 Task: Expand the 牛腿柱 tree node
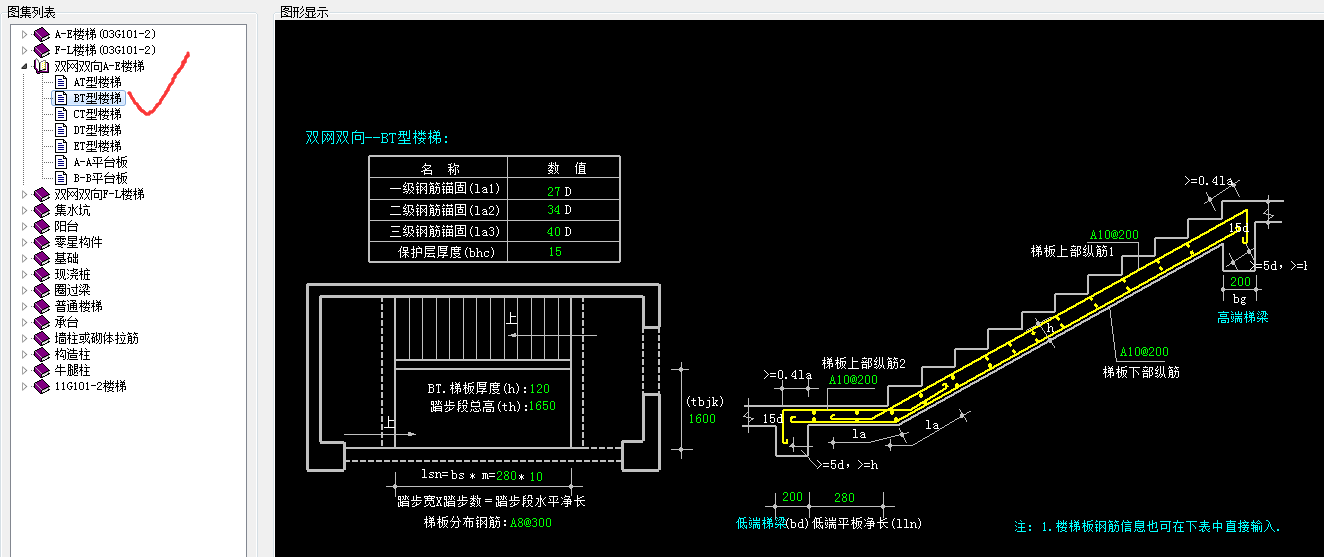25,370
